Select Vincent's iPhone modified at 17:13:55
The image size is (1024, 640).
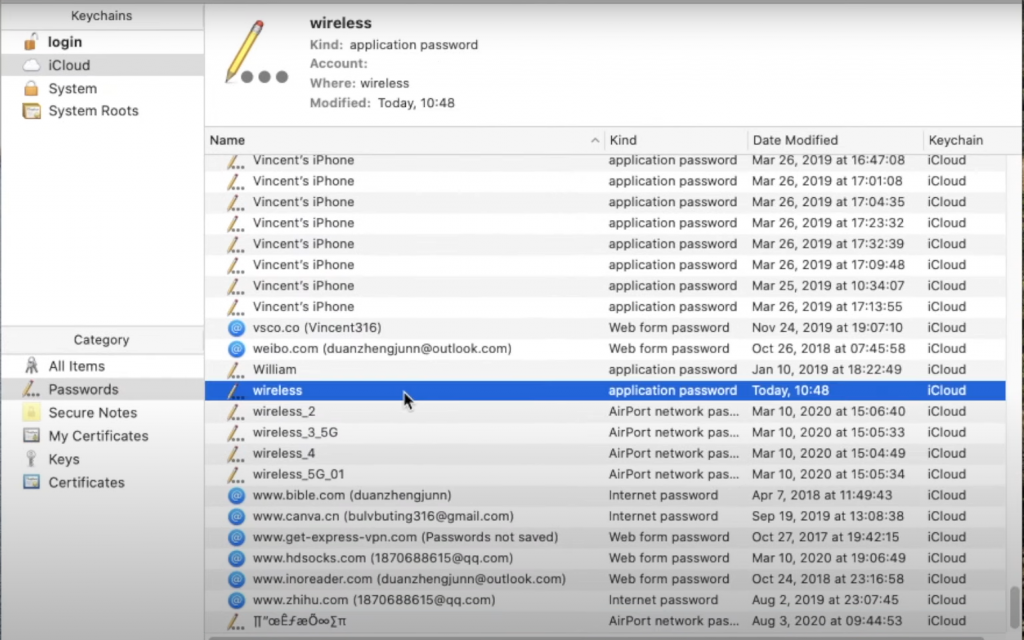click(605, 307)
